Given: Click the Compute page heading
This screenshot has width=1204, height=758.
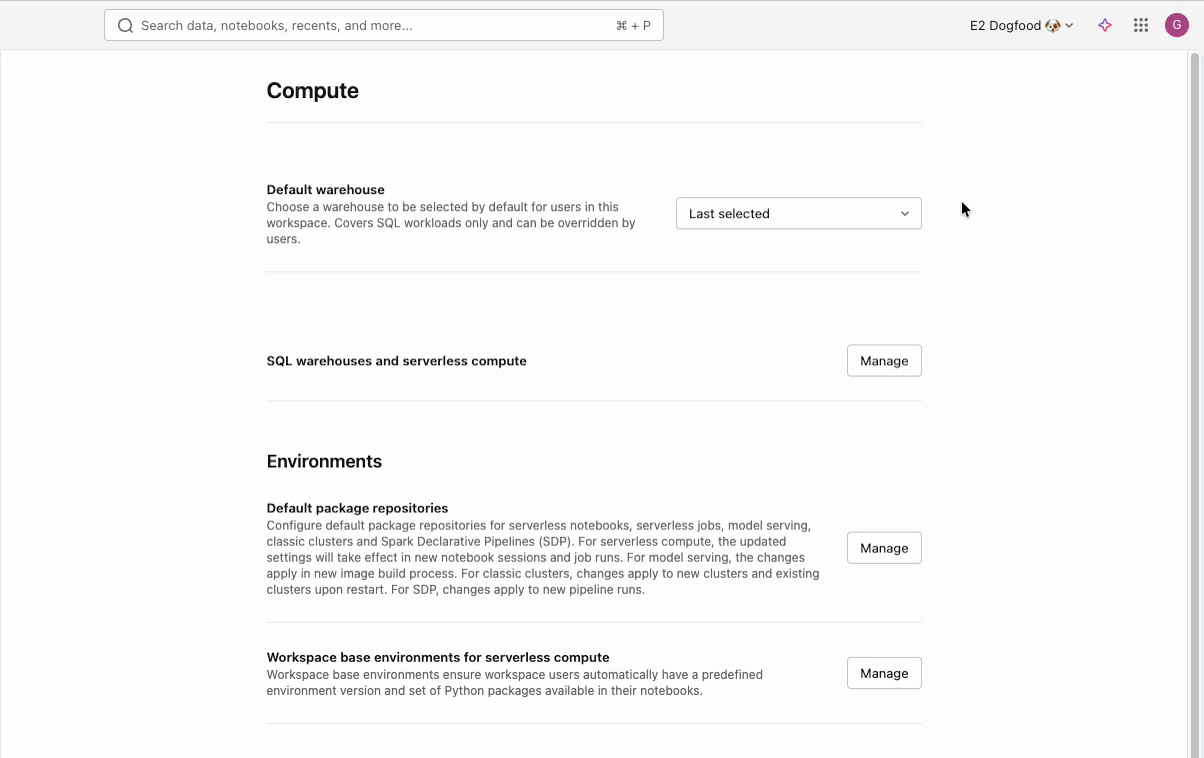Looking at the screenshot, I should pos(312,91).
